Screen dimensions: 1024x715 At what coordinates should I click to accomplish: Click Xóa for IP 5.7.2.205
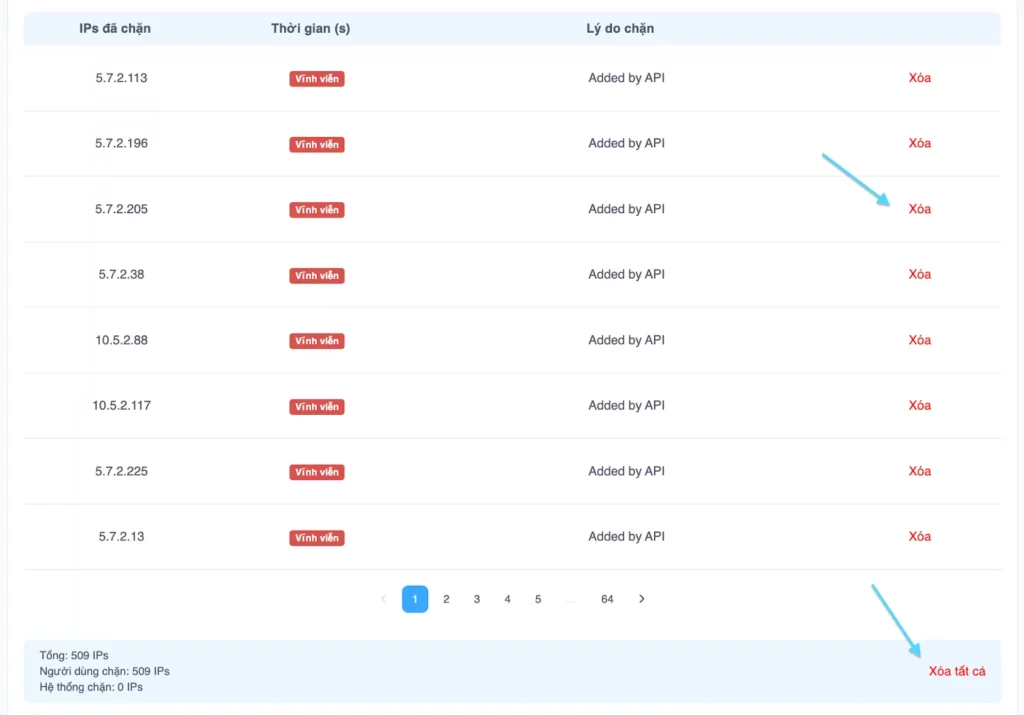pyautogui.click(x=919, y=209)
